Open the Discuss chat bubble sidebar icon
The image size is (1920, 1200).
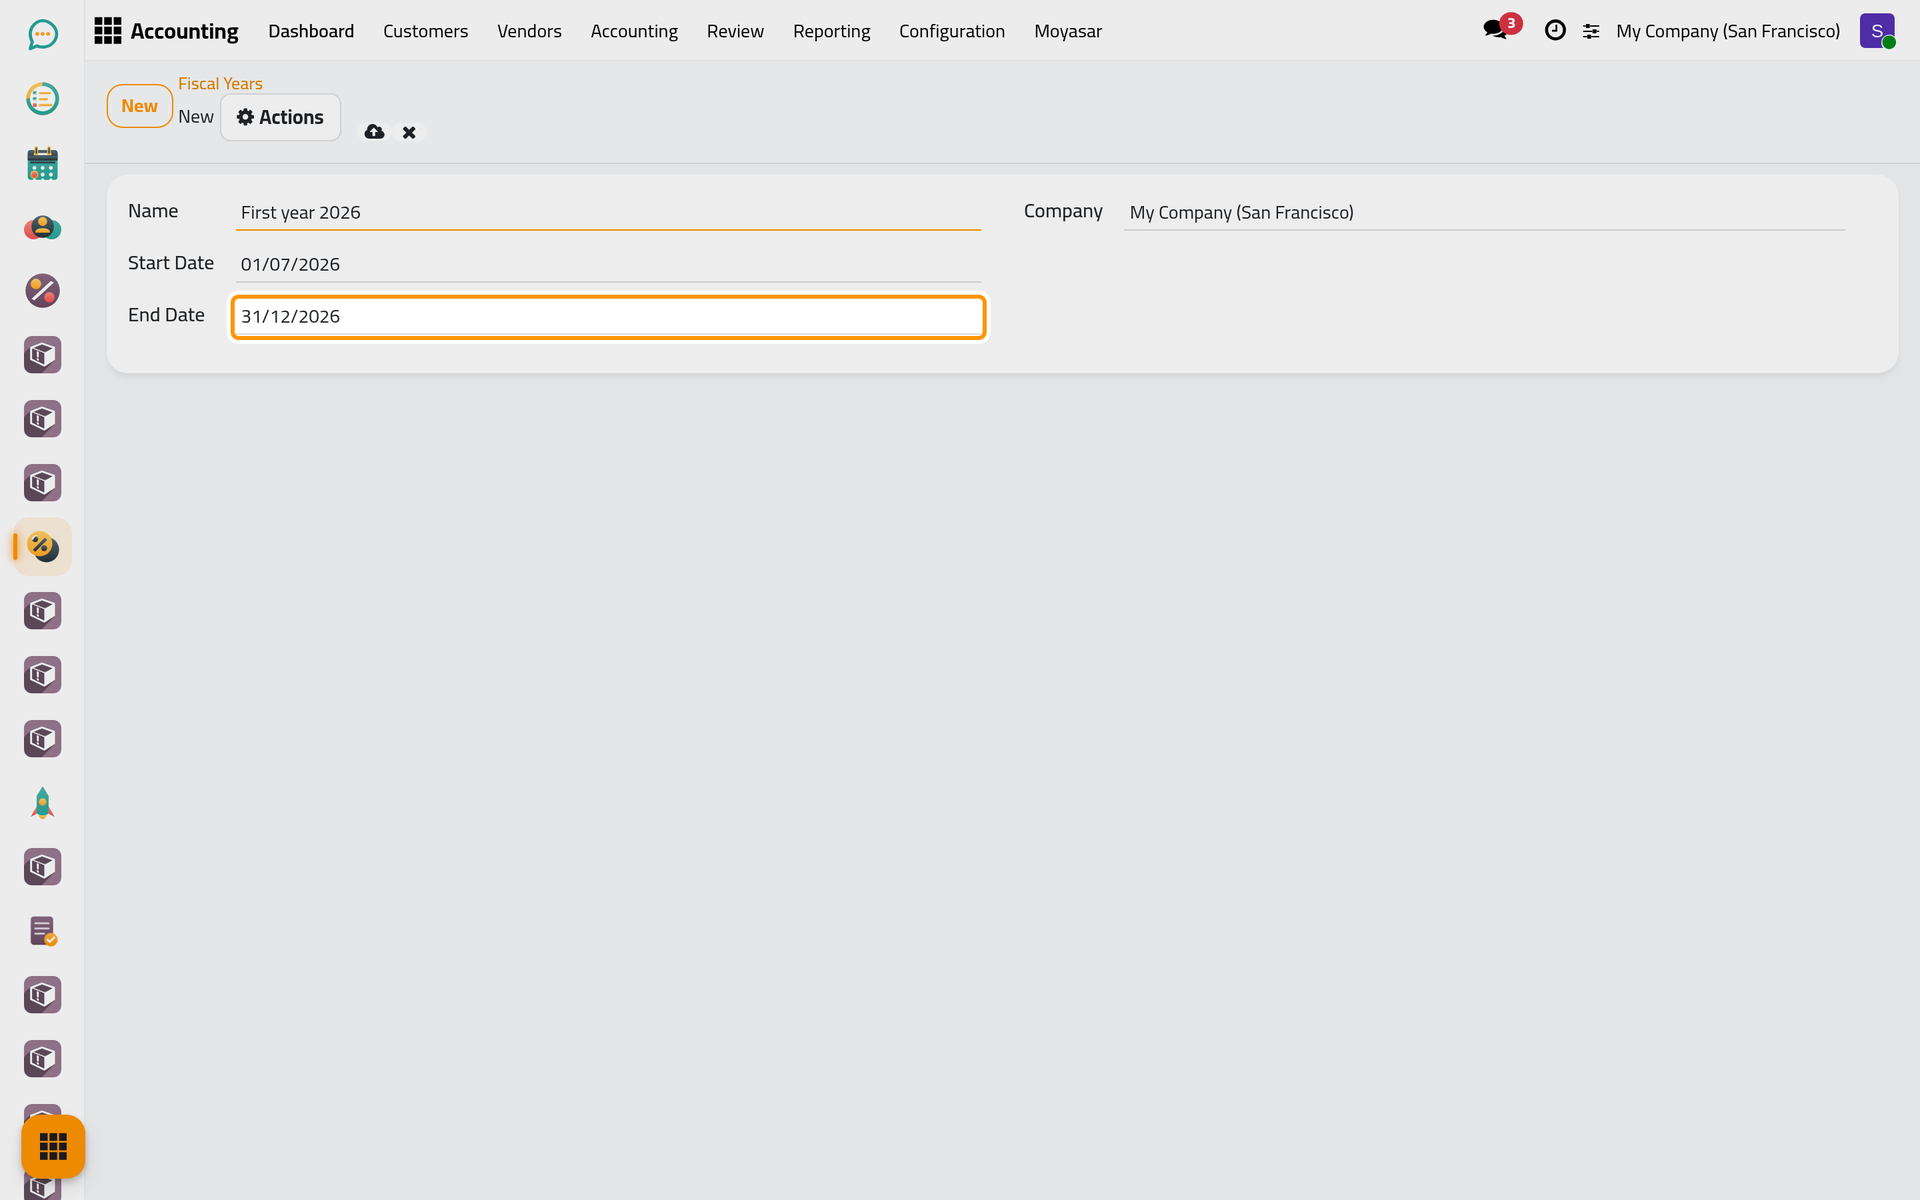pyautogui.click(x=42, y=35)
